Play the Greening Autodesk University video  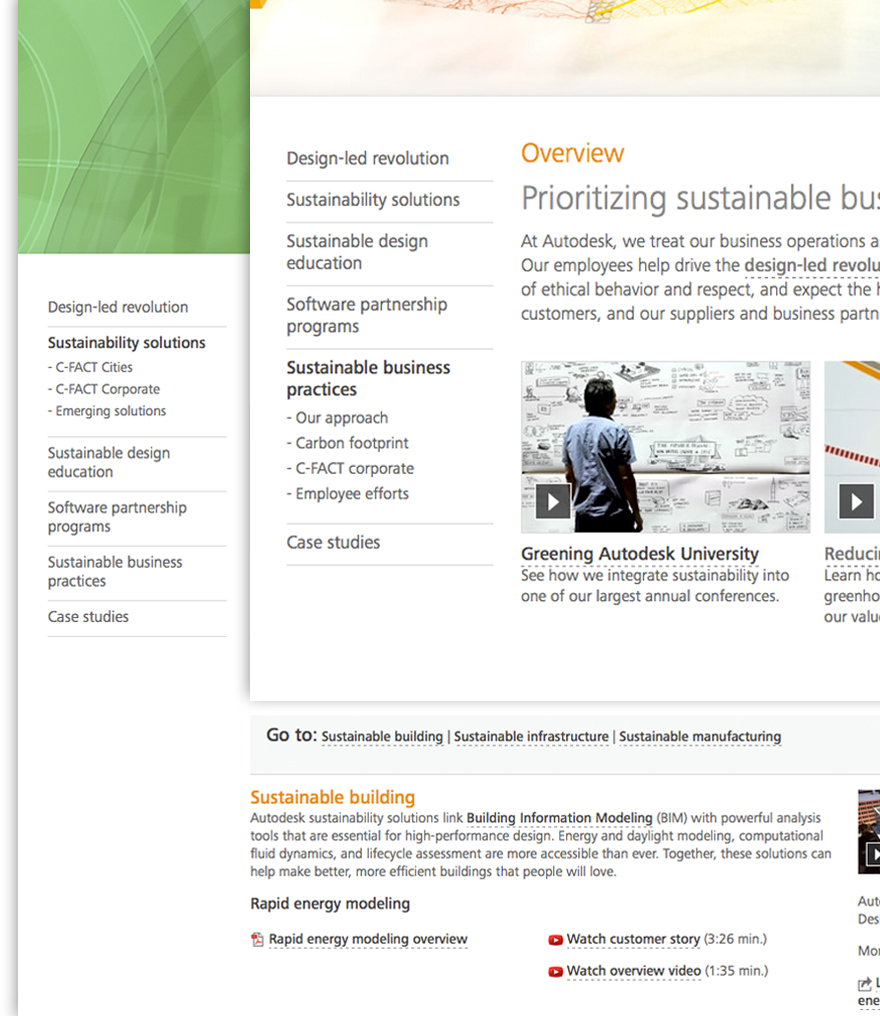click(553, 500)
